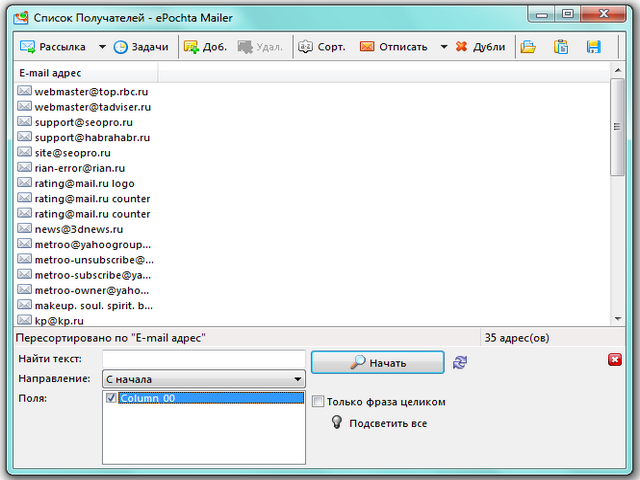The height and width of the screenshot is (480, 640).
Task: Select webmaster@top.rbc.ru row
Action: [x=91, y=92]
